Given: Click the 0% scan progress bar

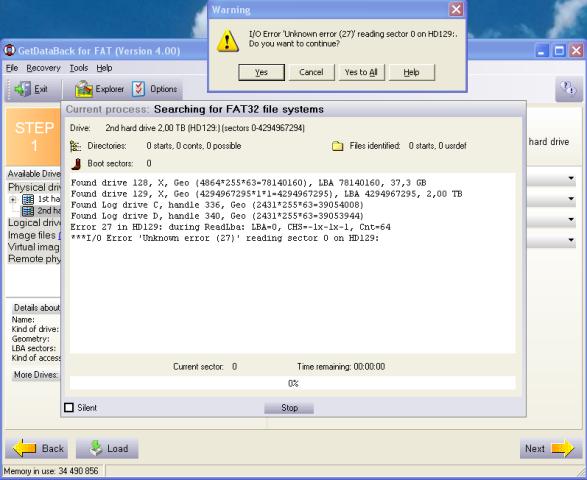Looking at the screenshot, I should click(292, 383).
